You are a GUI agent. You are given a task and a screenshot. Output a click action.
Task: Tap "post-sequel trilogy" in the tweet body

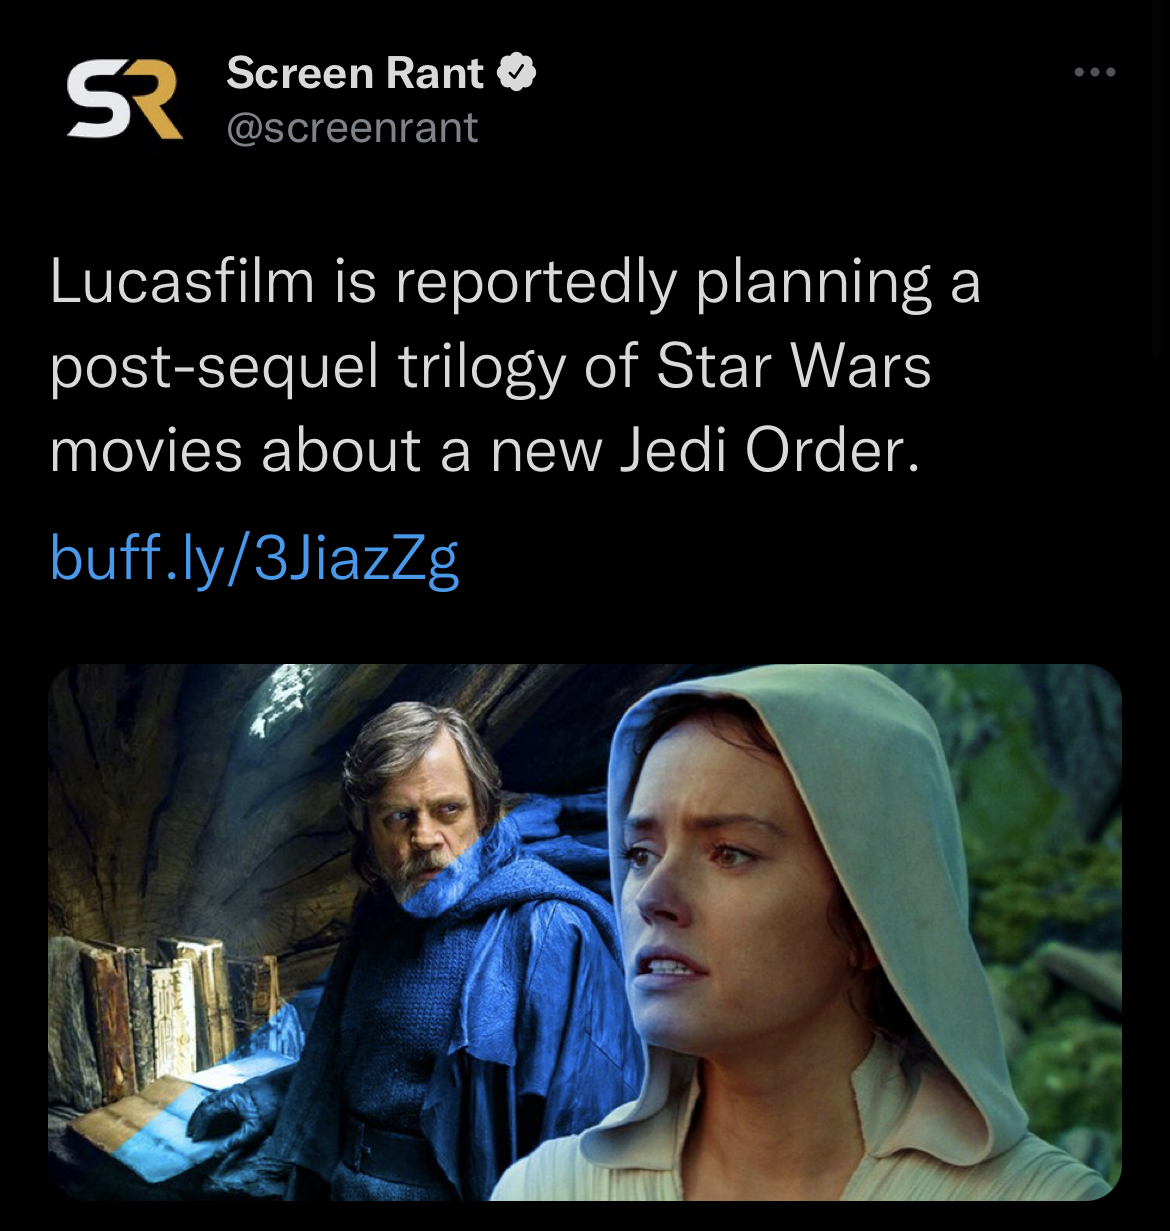pyautogui.click(x=308, y=368)
